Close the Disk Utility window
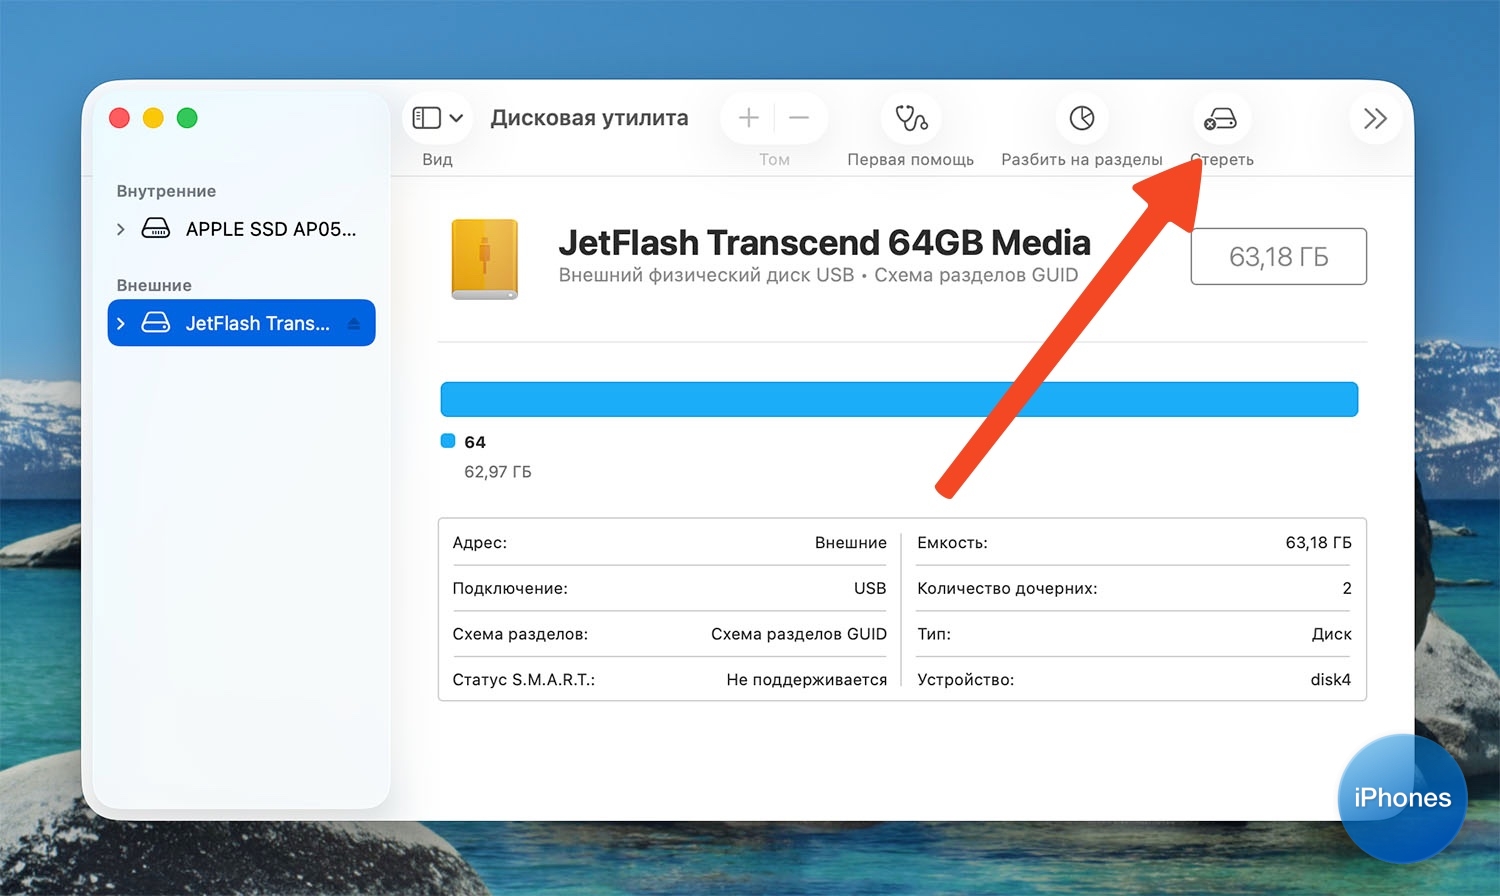 point(119,118)
